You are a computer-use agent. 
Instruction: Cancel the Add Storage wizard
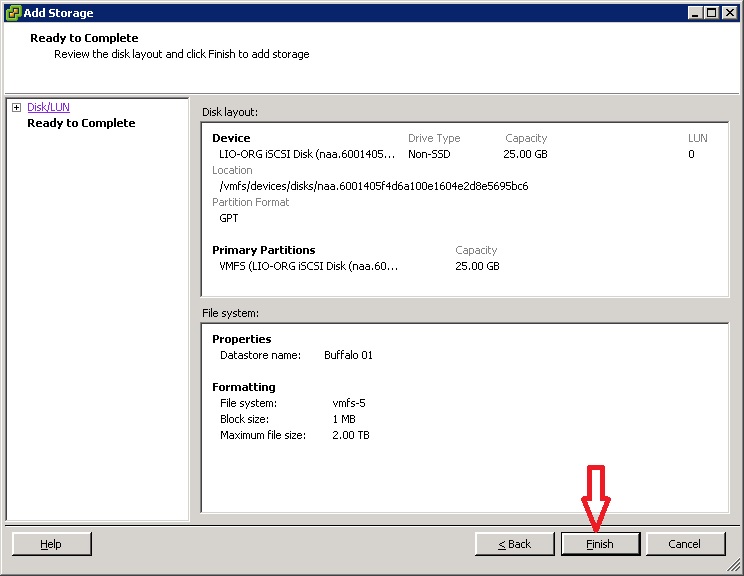point(685,544)
